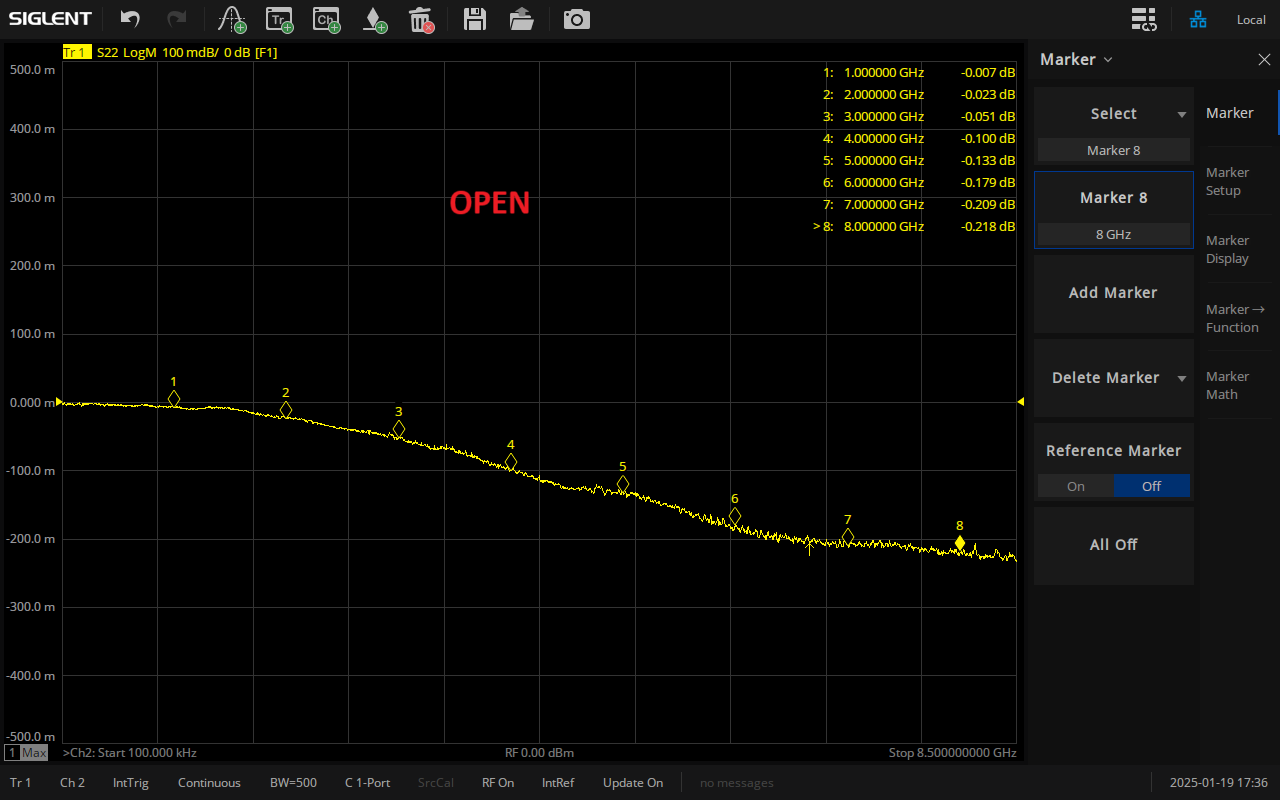Click the Marker 8 frequency field
This screenshot has height=800, width=1280.
click(x=1113, y=234)
